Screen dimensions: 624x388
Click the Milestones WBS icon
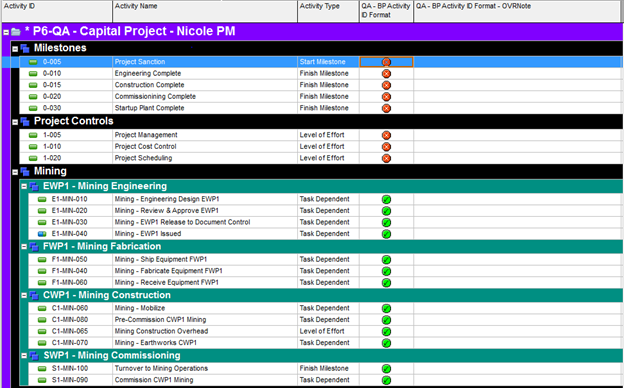[25, 49]
